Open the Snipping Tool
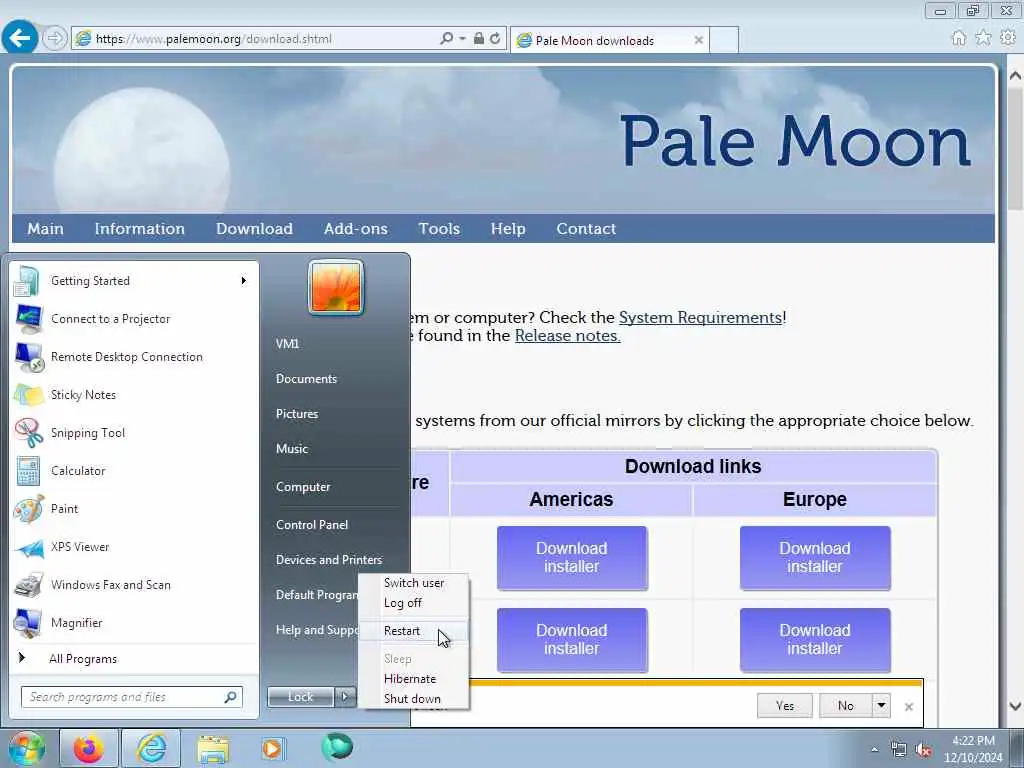The height and width of the screenshot is (768, 1024). click(x=134, y=432)
